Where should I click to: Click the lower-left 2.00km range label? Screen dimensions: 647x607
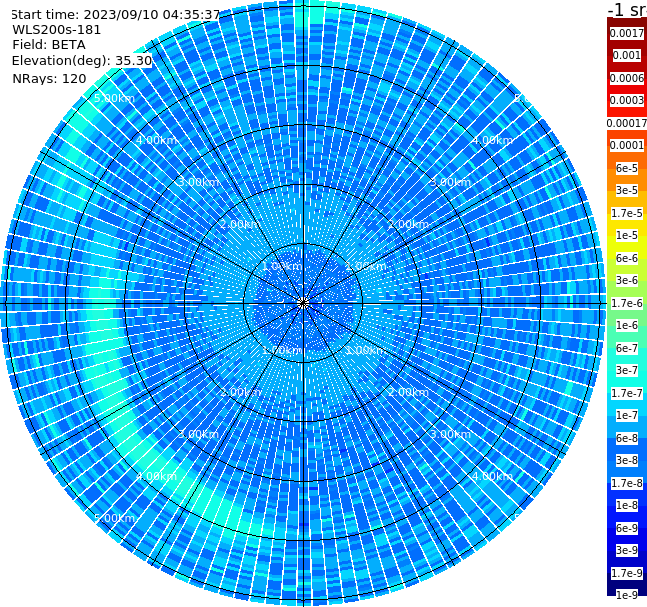[x=240, y=392]
